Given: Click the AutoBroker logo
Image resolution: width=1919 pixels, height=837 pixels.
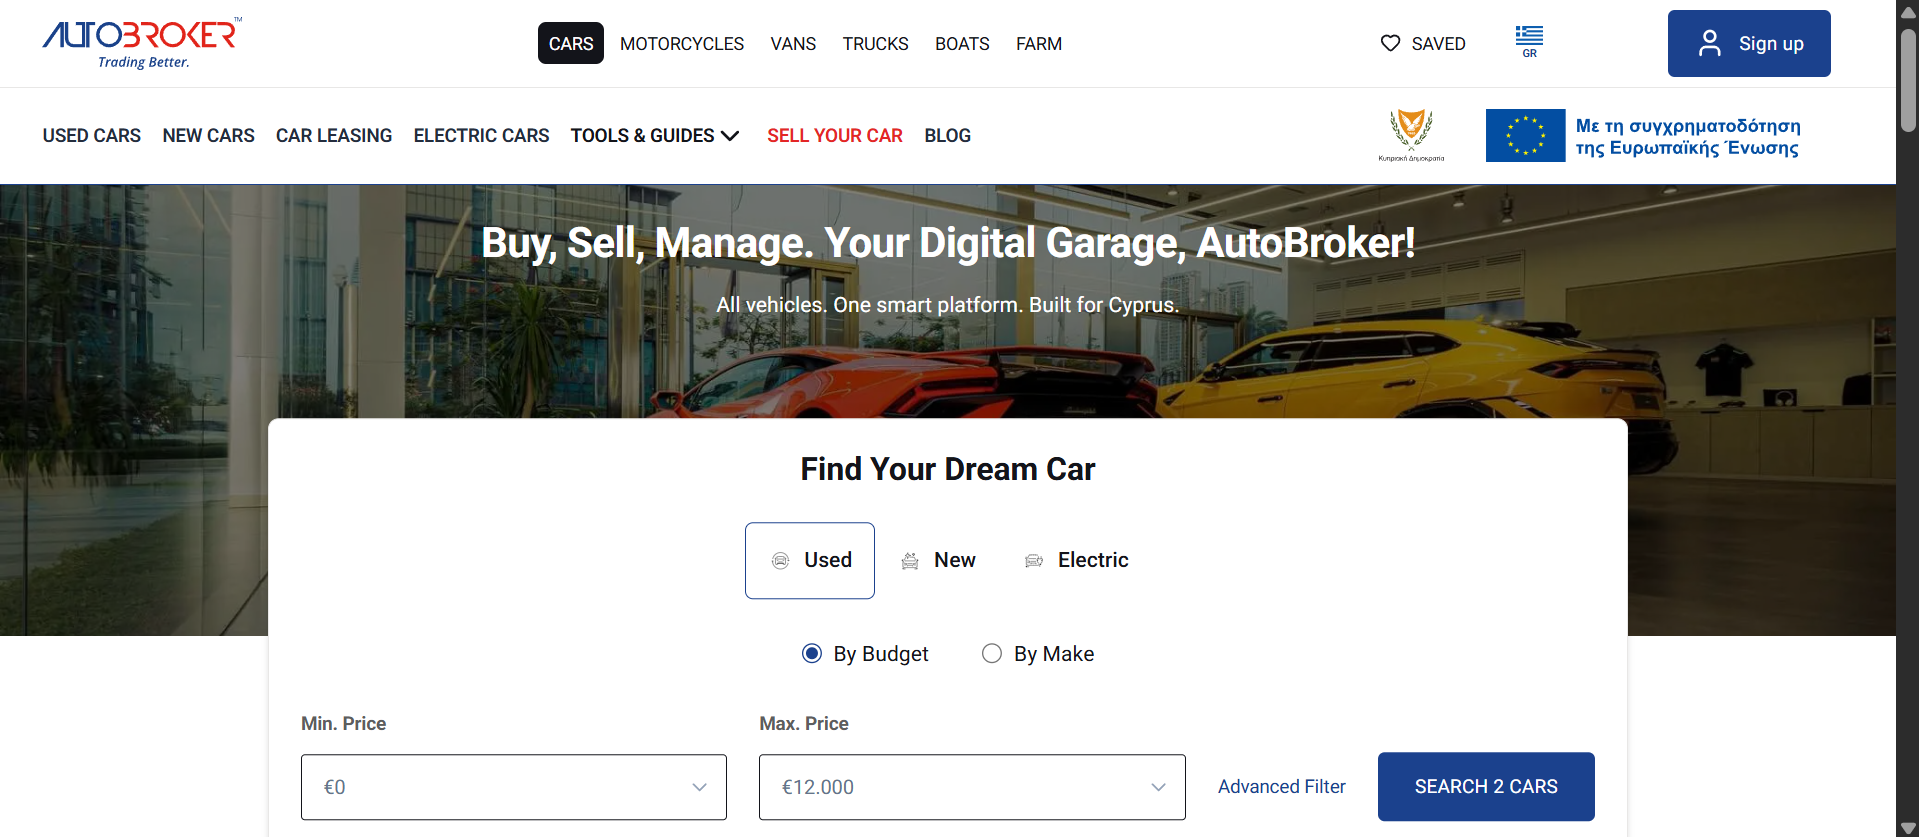Looking at the screenshot, I should tap(141, 43).
